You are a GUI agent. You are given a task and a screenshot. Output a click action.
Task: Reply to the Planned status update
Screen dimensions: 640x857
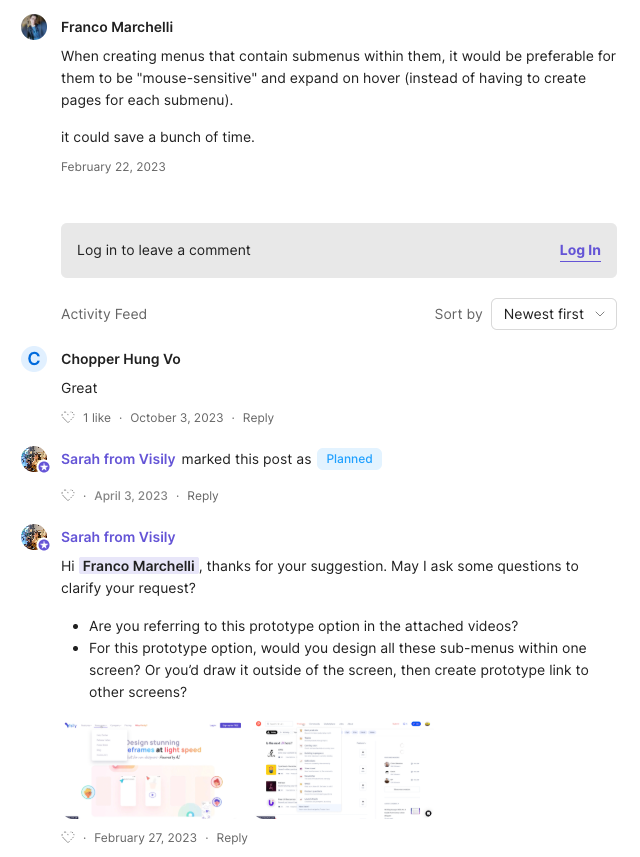pos(203,495)
